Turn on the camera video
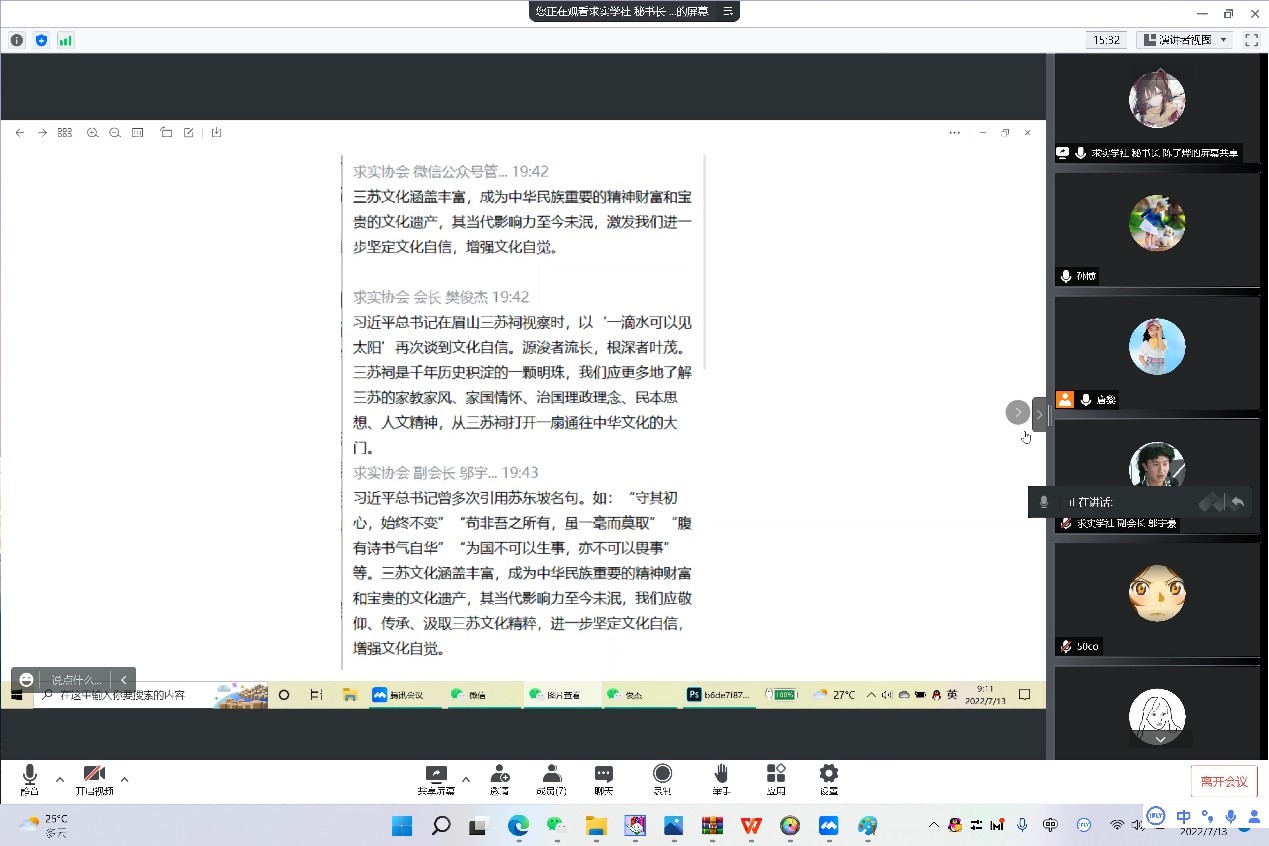This screenshot has width=1269, height=846. pos(94,778)
